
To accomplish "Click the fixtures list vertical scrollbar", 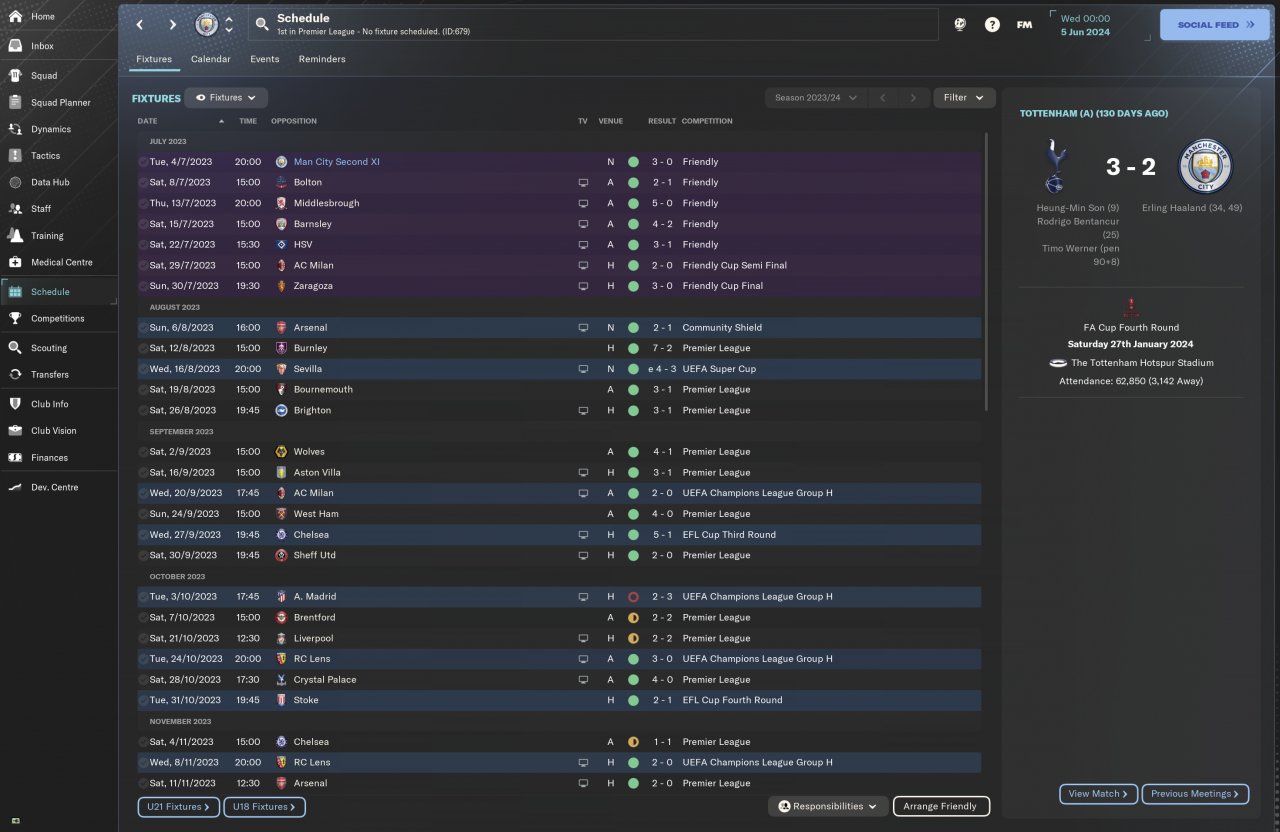I will pyautogui.click(x=986, y=270).
